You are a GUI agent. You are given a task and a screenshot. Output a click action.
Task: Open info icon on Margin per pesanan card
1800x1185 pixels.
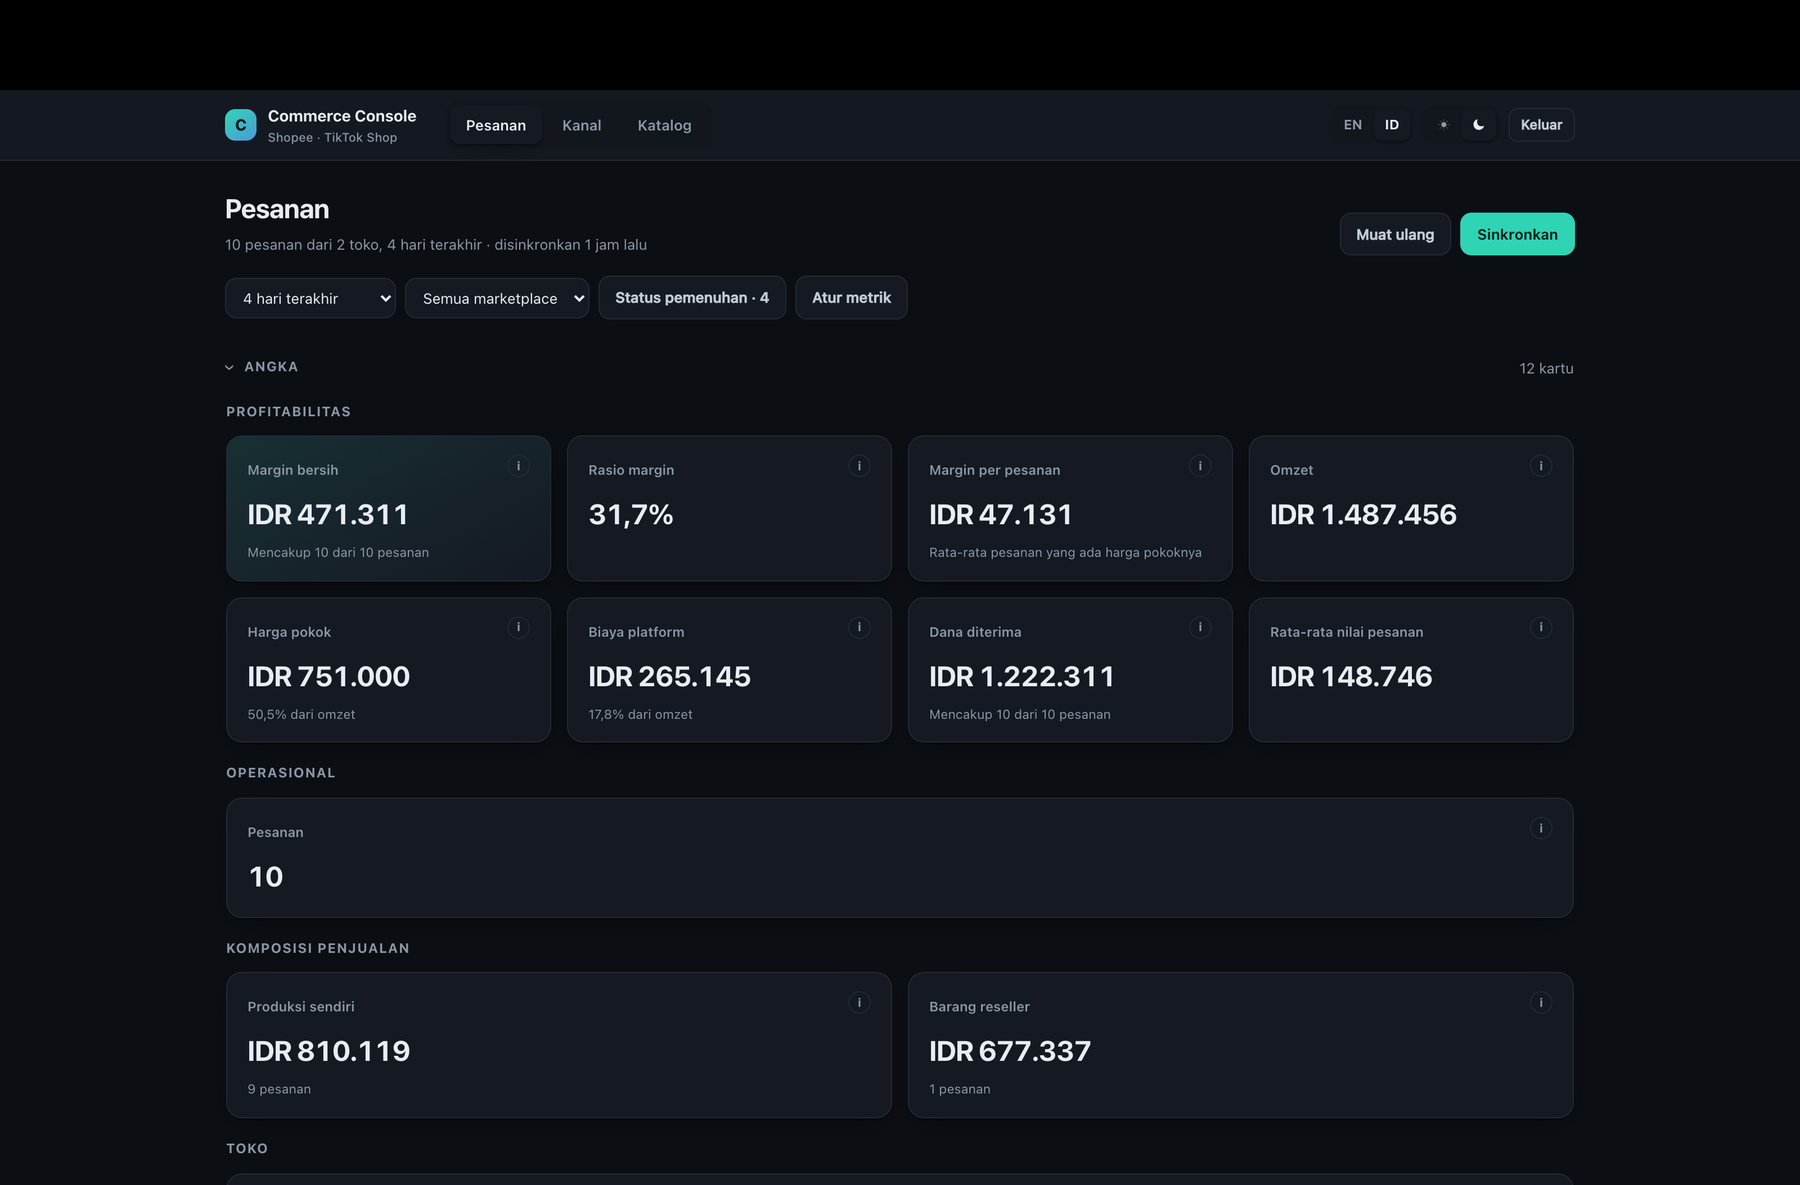point(1200,466)
